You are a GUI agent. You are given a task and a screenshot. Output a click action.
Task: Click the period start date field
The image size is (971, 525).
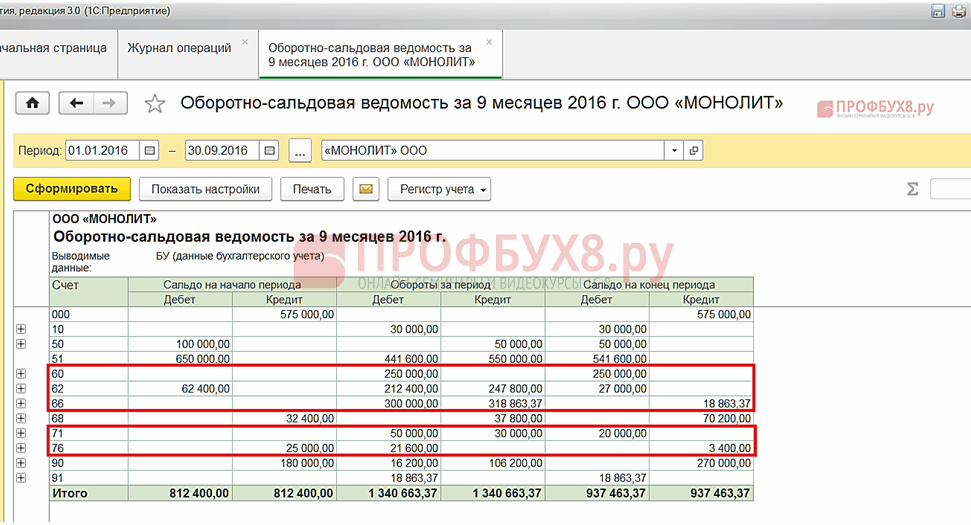pyautogui.click(x=103, y=150)
